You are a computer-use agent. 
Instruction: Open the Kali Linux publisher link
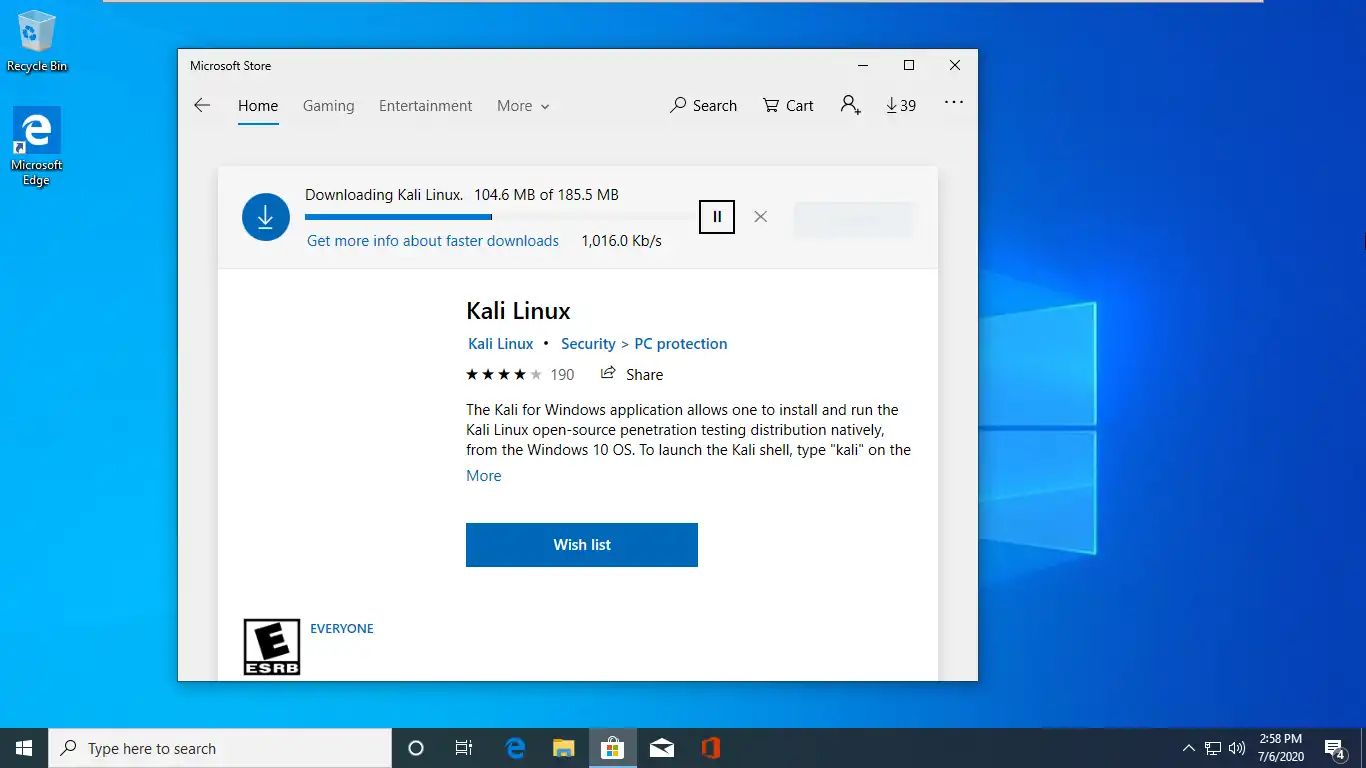[501, 343]
